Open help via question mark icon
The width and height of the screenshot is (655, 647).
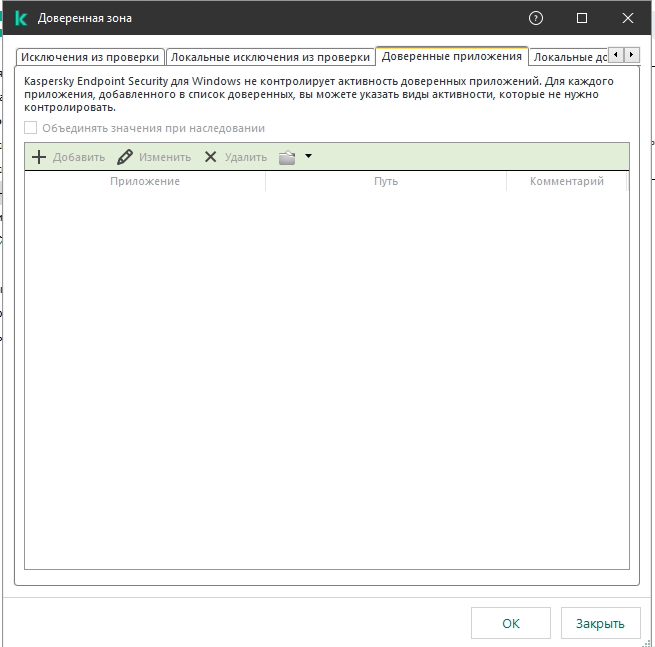click(536, 18)
